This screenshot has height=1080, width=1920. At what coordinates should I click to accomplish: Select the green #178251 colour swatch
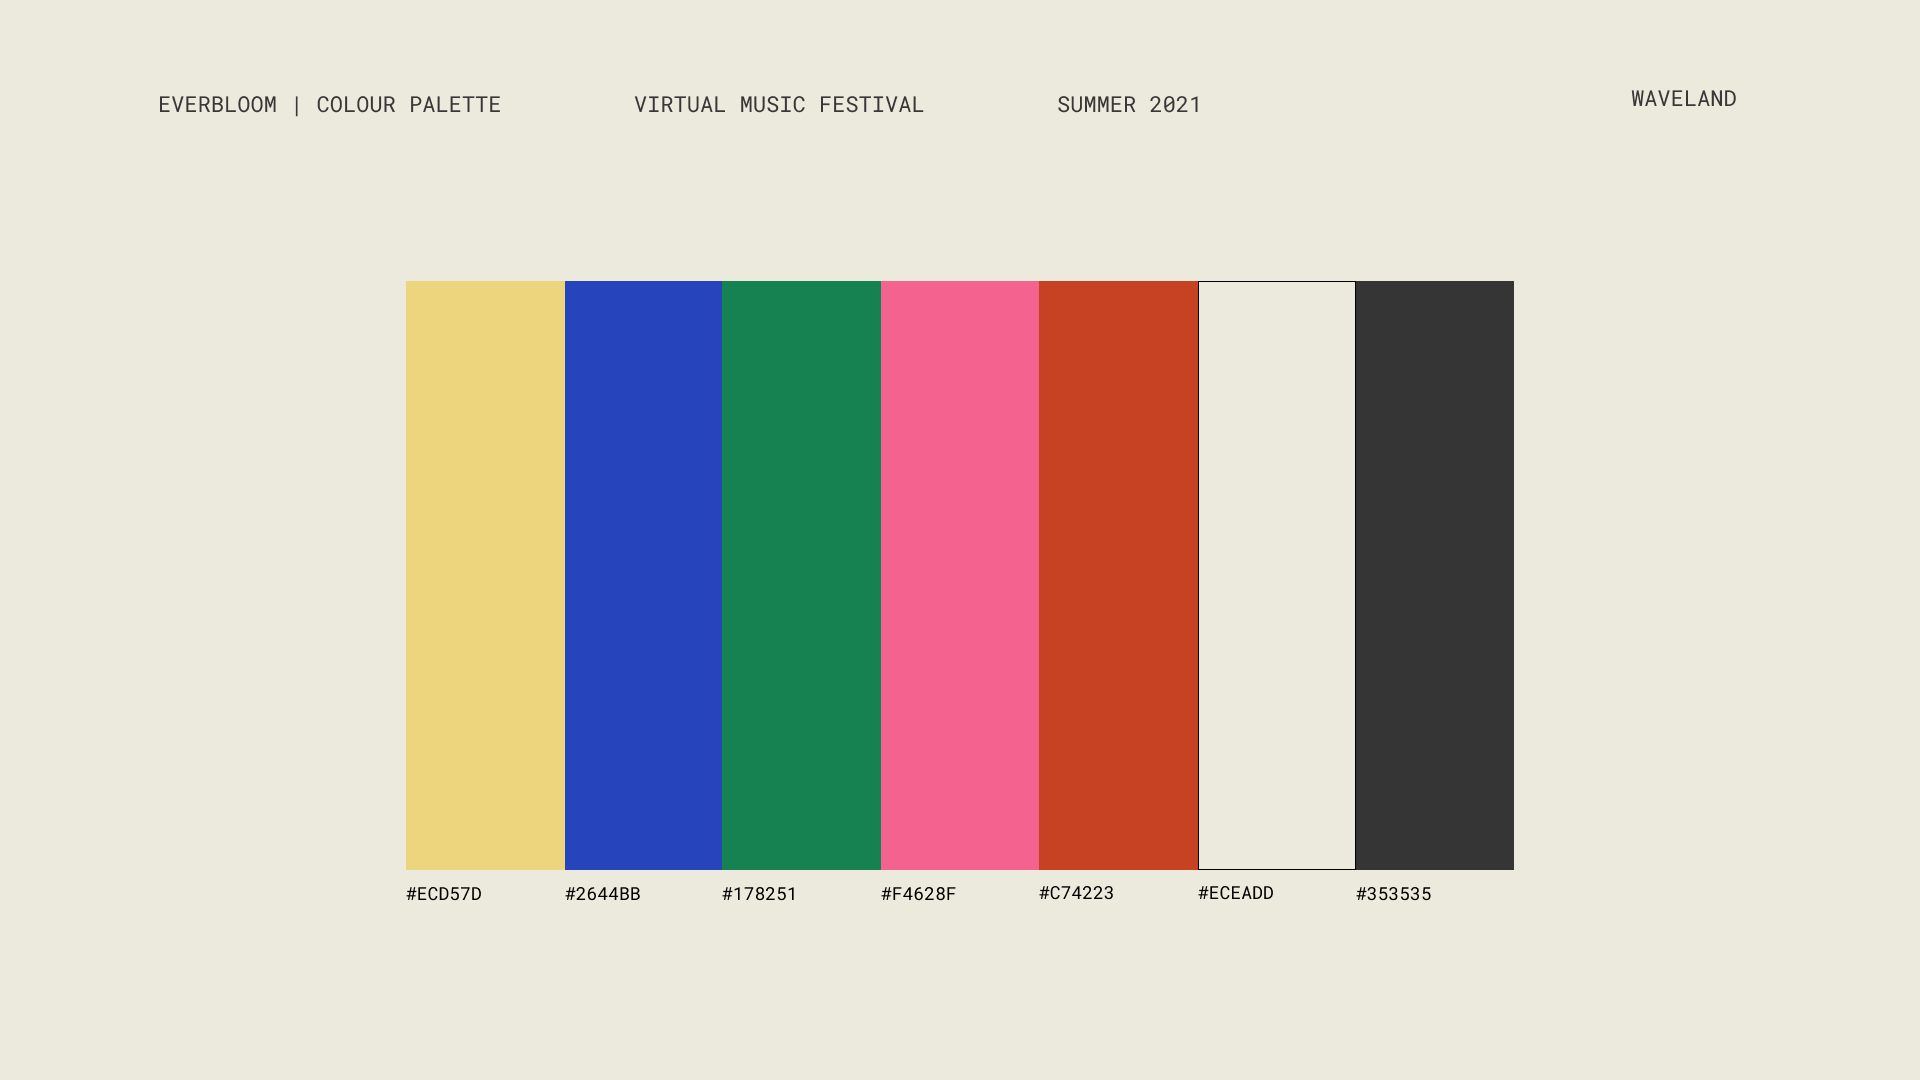coord(801,575)
